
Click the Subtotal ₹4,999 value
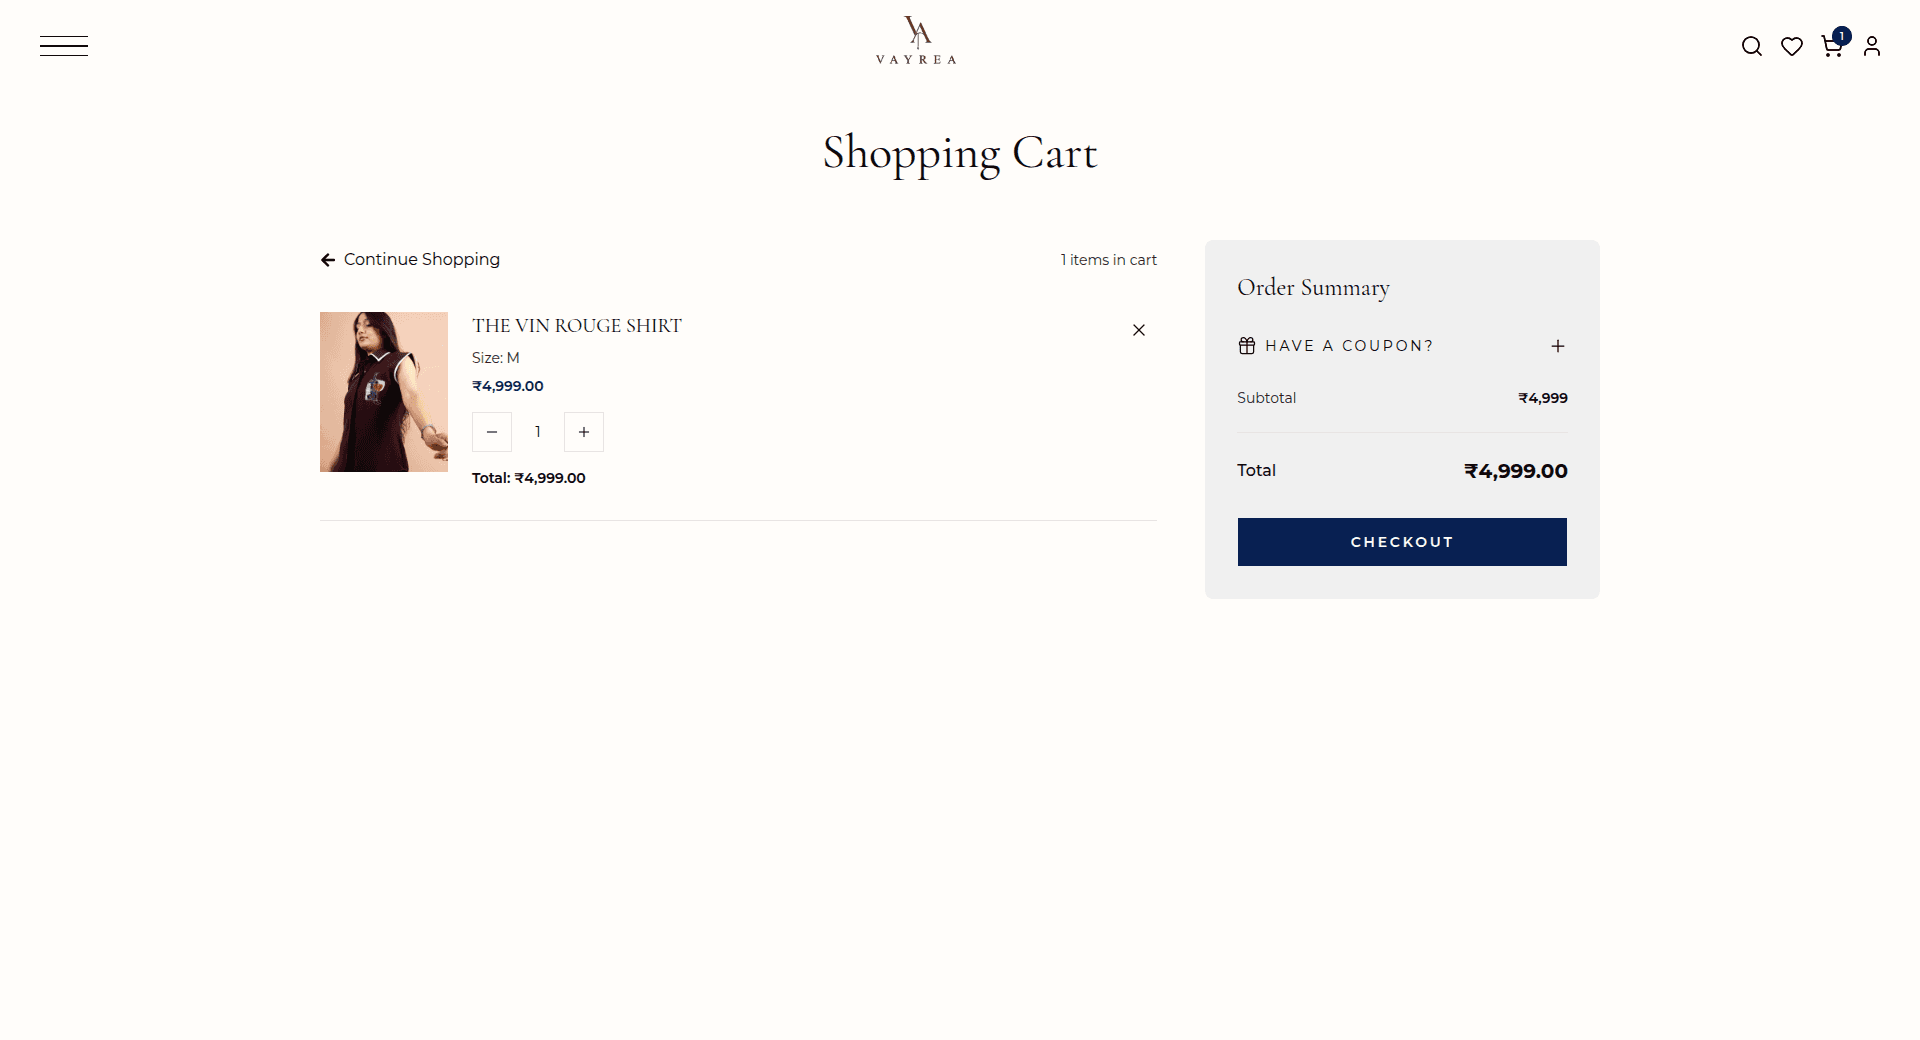tap(1542, 398)
